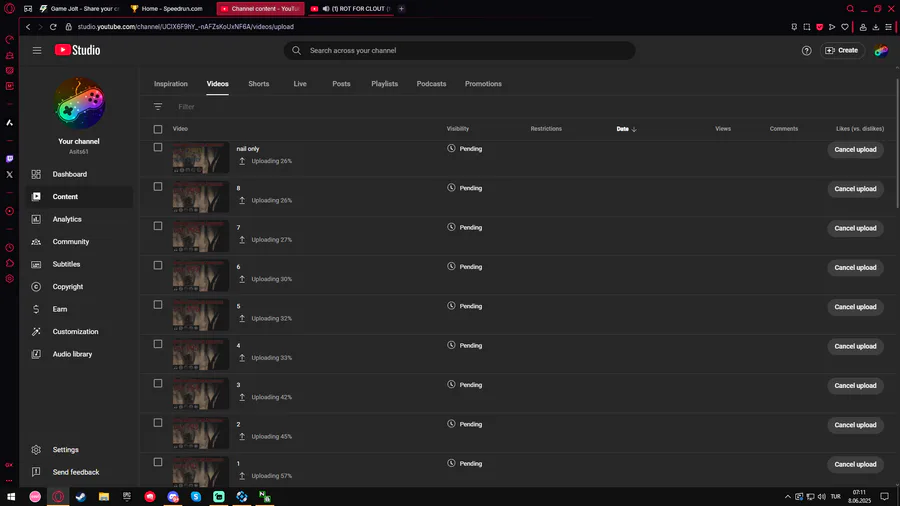Cancel upload of video 1
The image size is (900, 506).
click(x=855, y=464)
